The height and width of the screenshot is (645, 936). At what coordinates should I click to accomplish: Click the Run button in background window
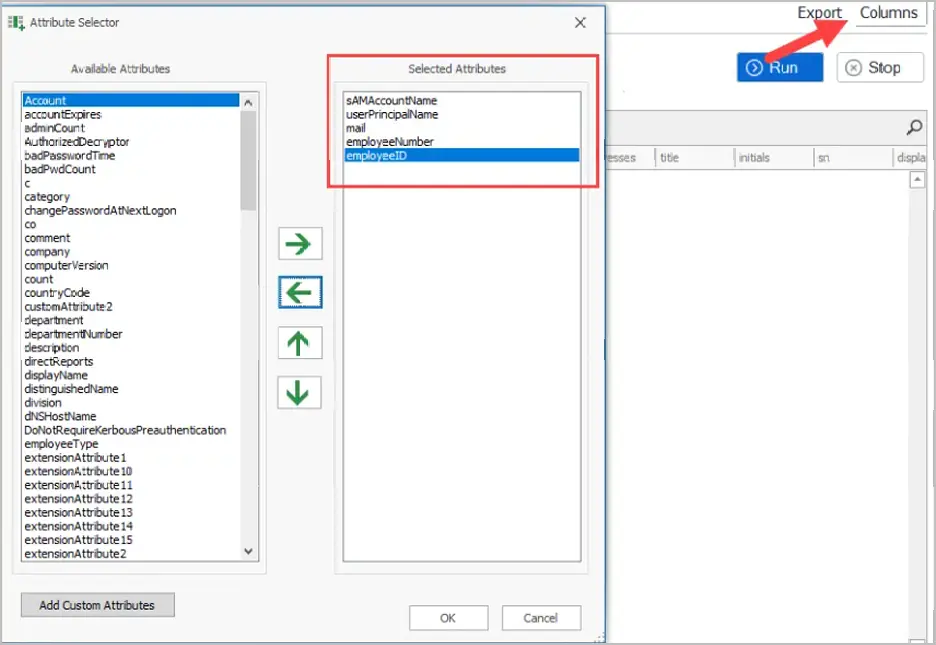(x=780, y=67)
